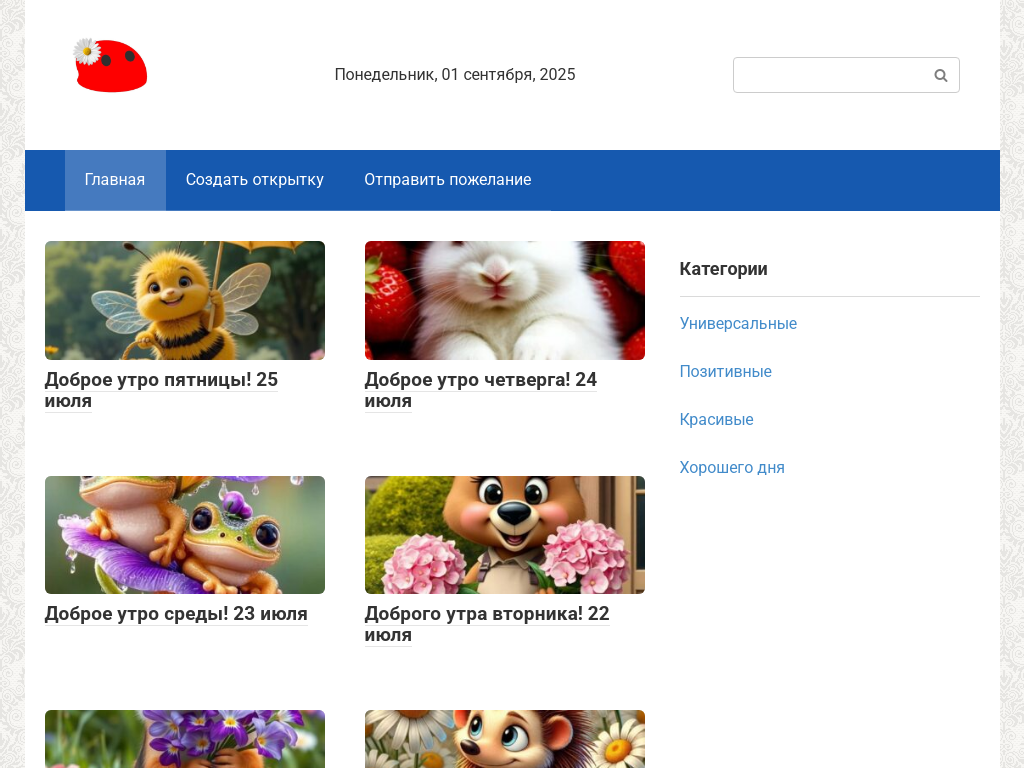
Task: Select the Хорошего дня category
Action: click(x=732, y=468)
